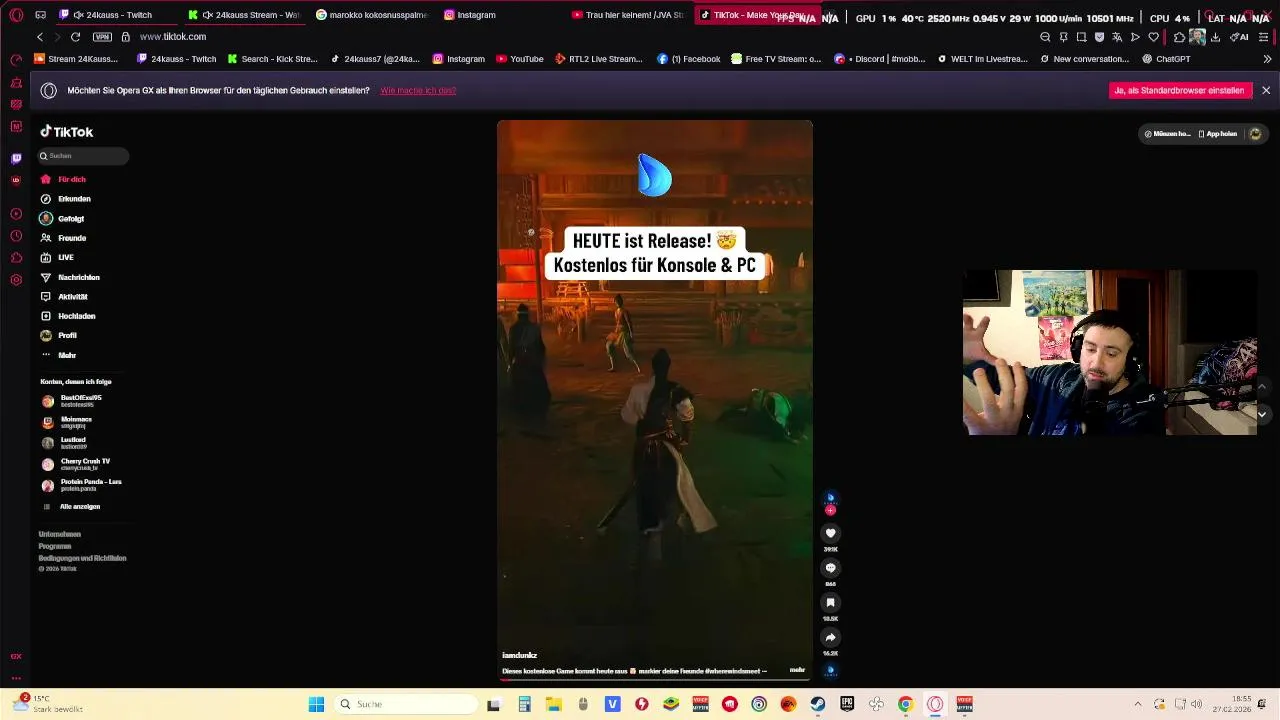Expand Programm footer section

(55, 546)
